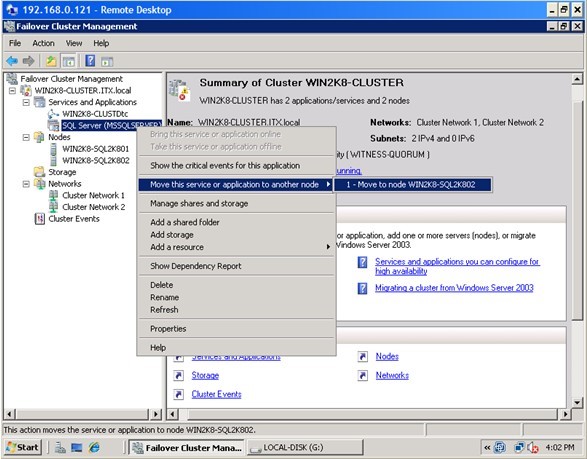Click the Failover Cluster Management taskbar button
Viewport: 587px width, 459px height.
click(x=186, y=447)
